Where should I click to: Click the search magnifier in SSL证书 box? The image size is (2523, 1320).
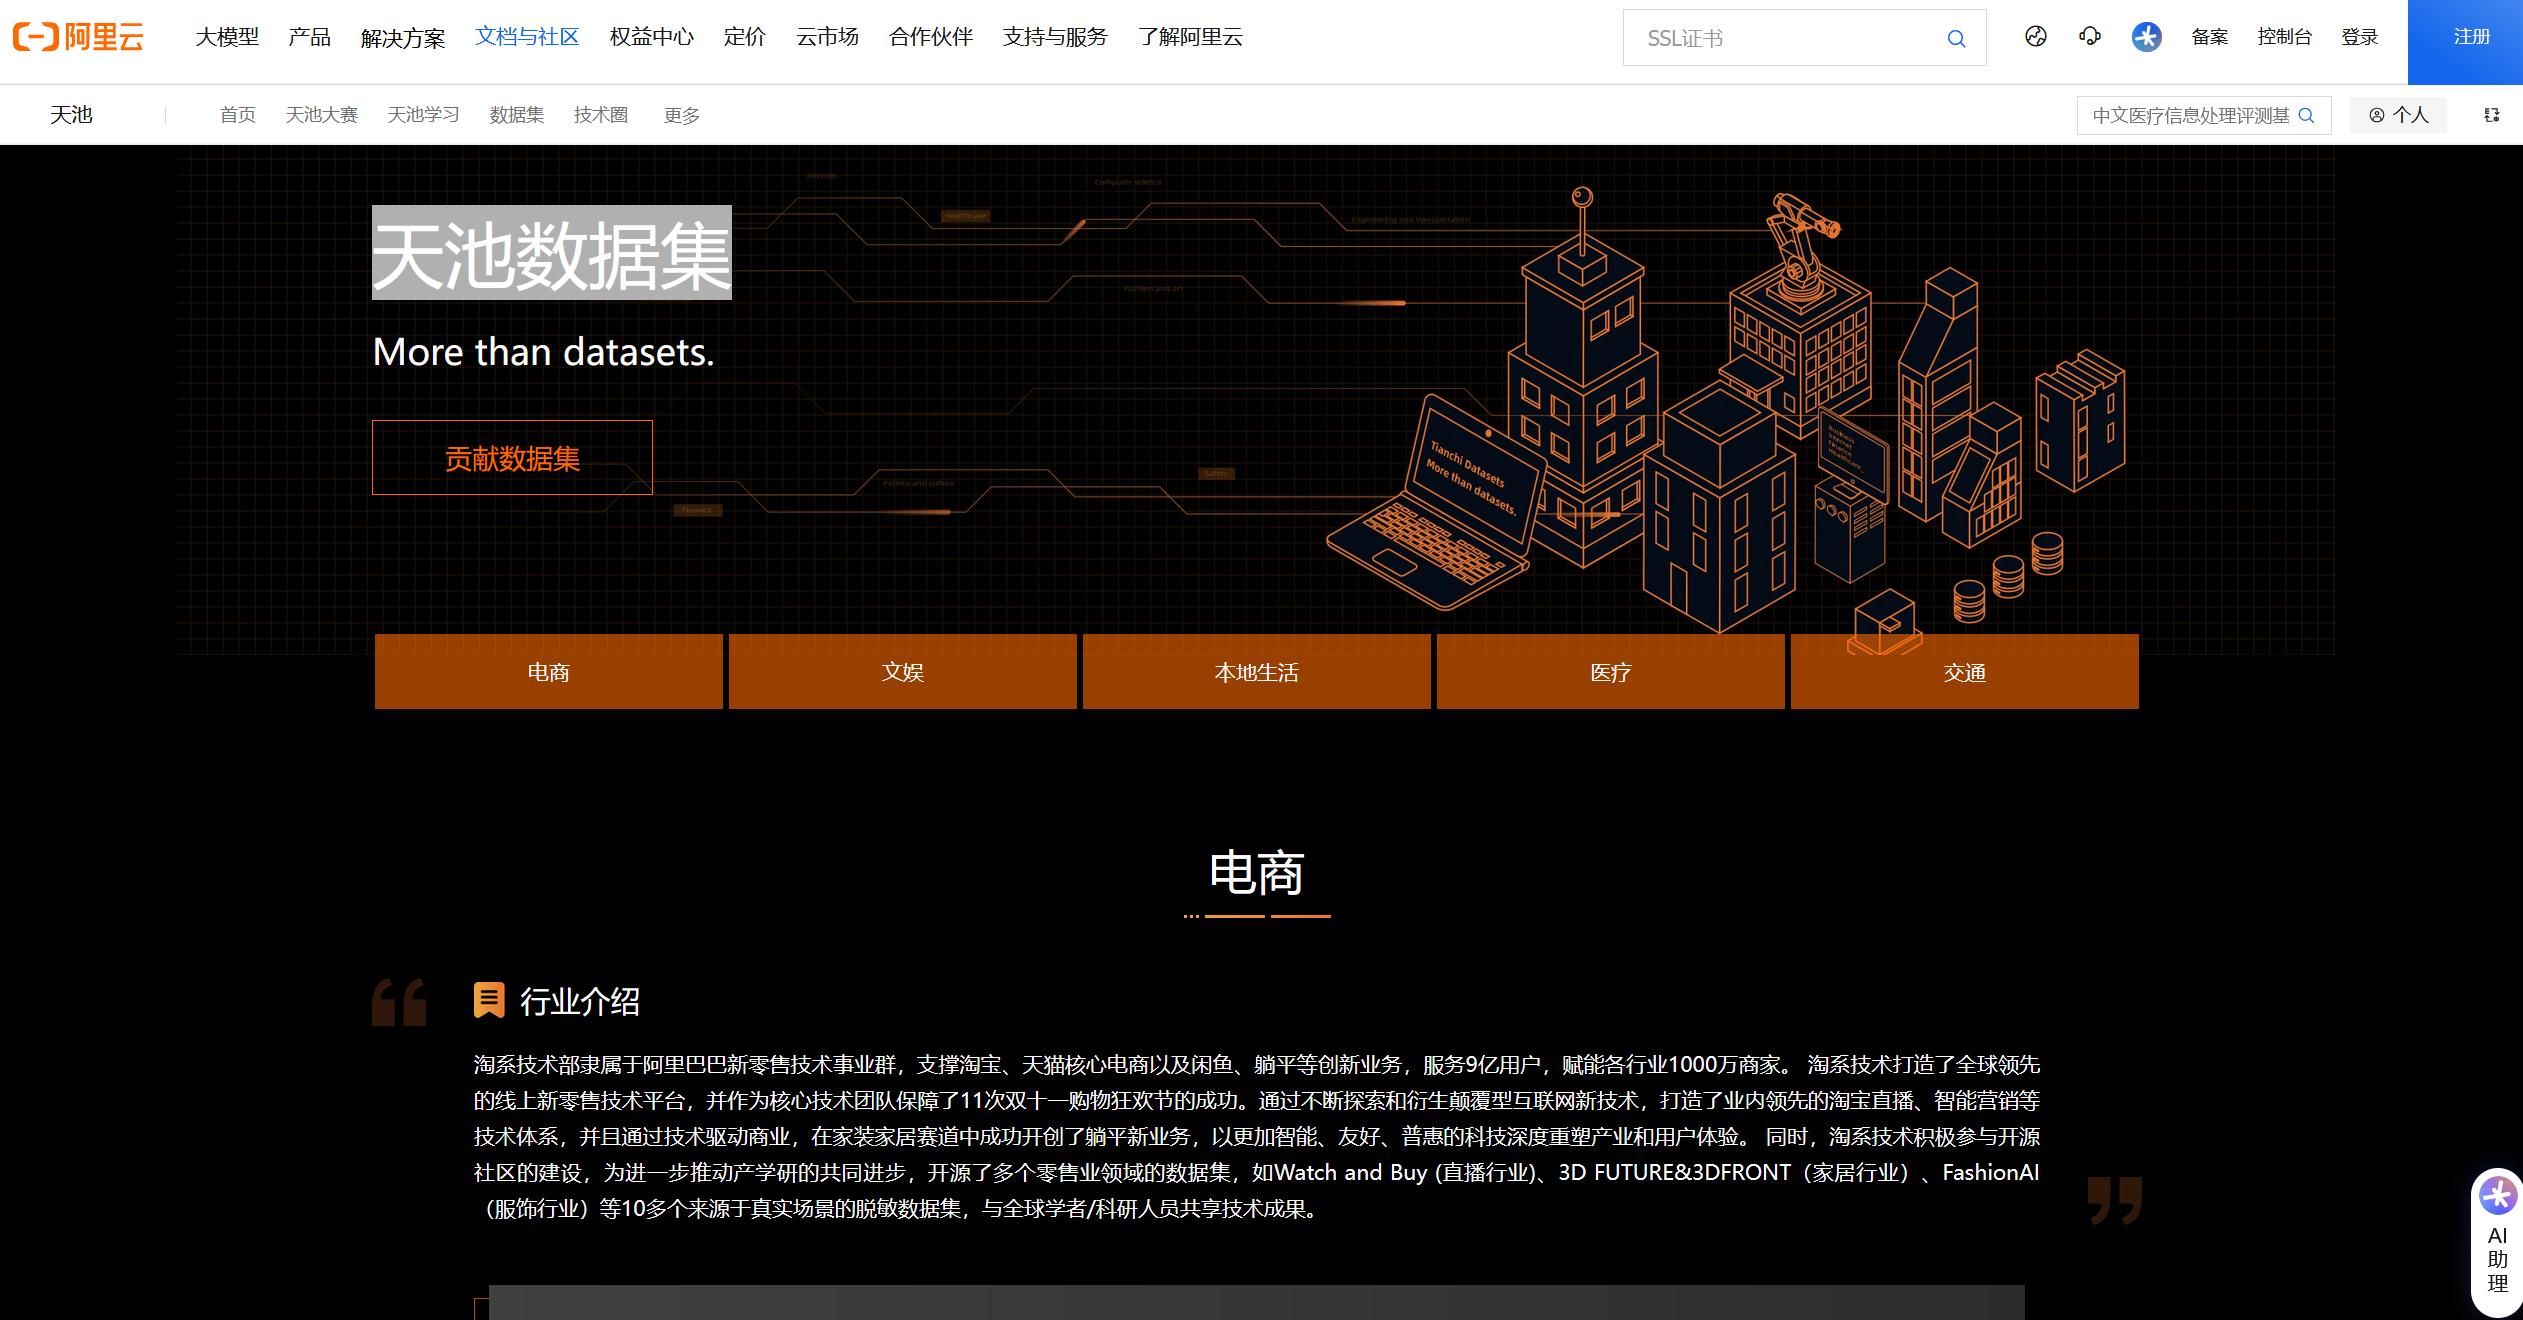click(x=1956, y=39)
